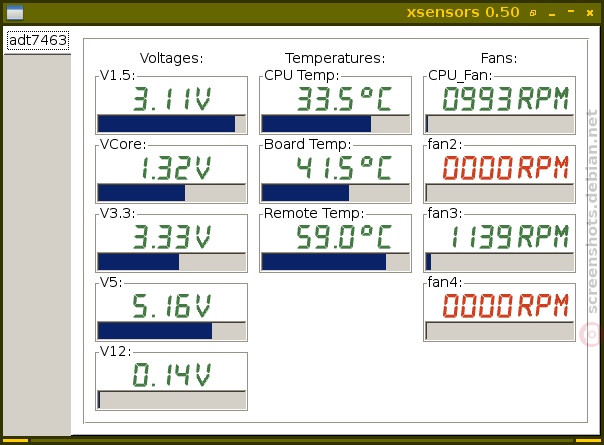
Task: Click the V3.3 voltage level bar
Action: [x=171, y=262]
